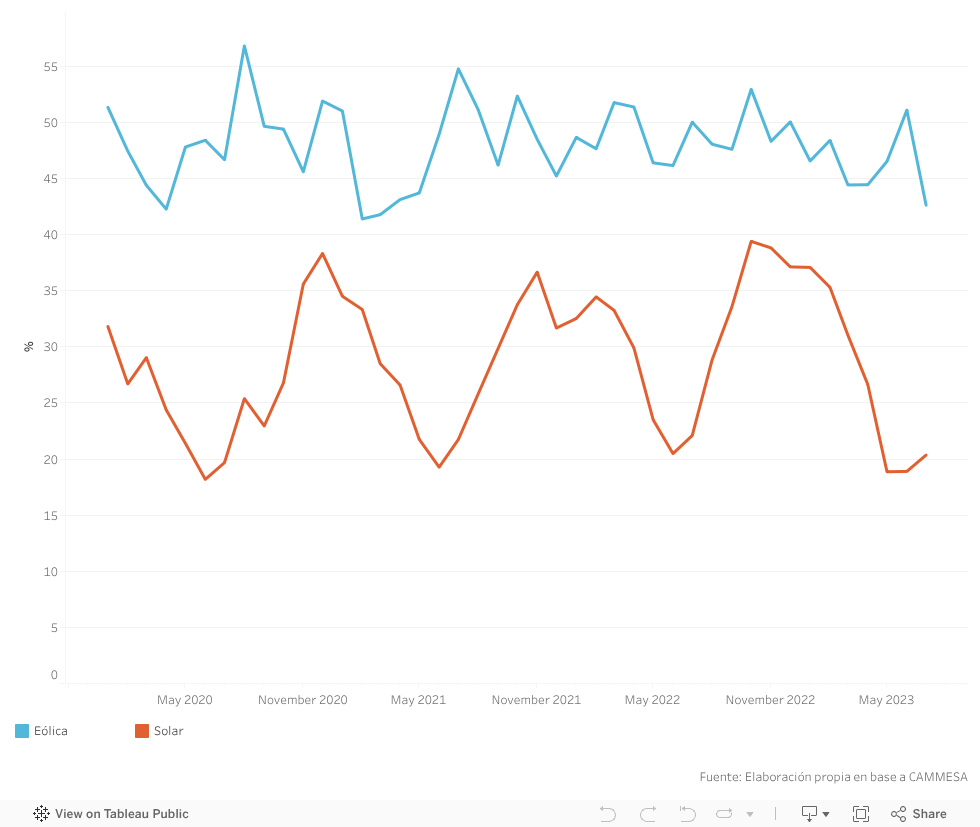
Task: Click the Download icon
Action: coord(809,814)
